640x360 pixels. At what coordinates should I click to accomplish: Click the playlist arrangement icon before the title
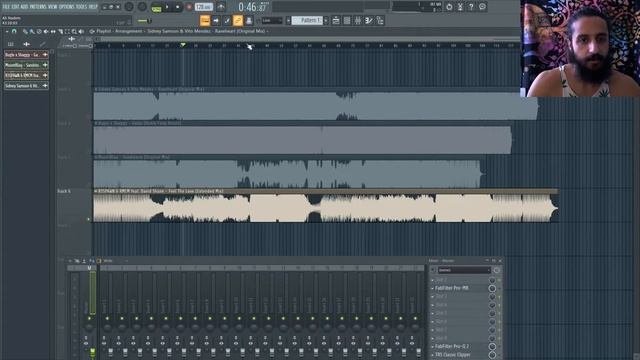click(x=92, y=31)
